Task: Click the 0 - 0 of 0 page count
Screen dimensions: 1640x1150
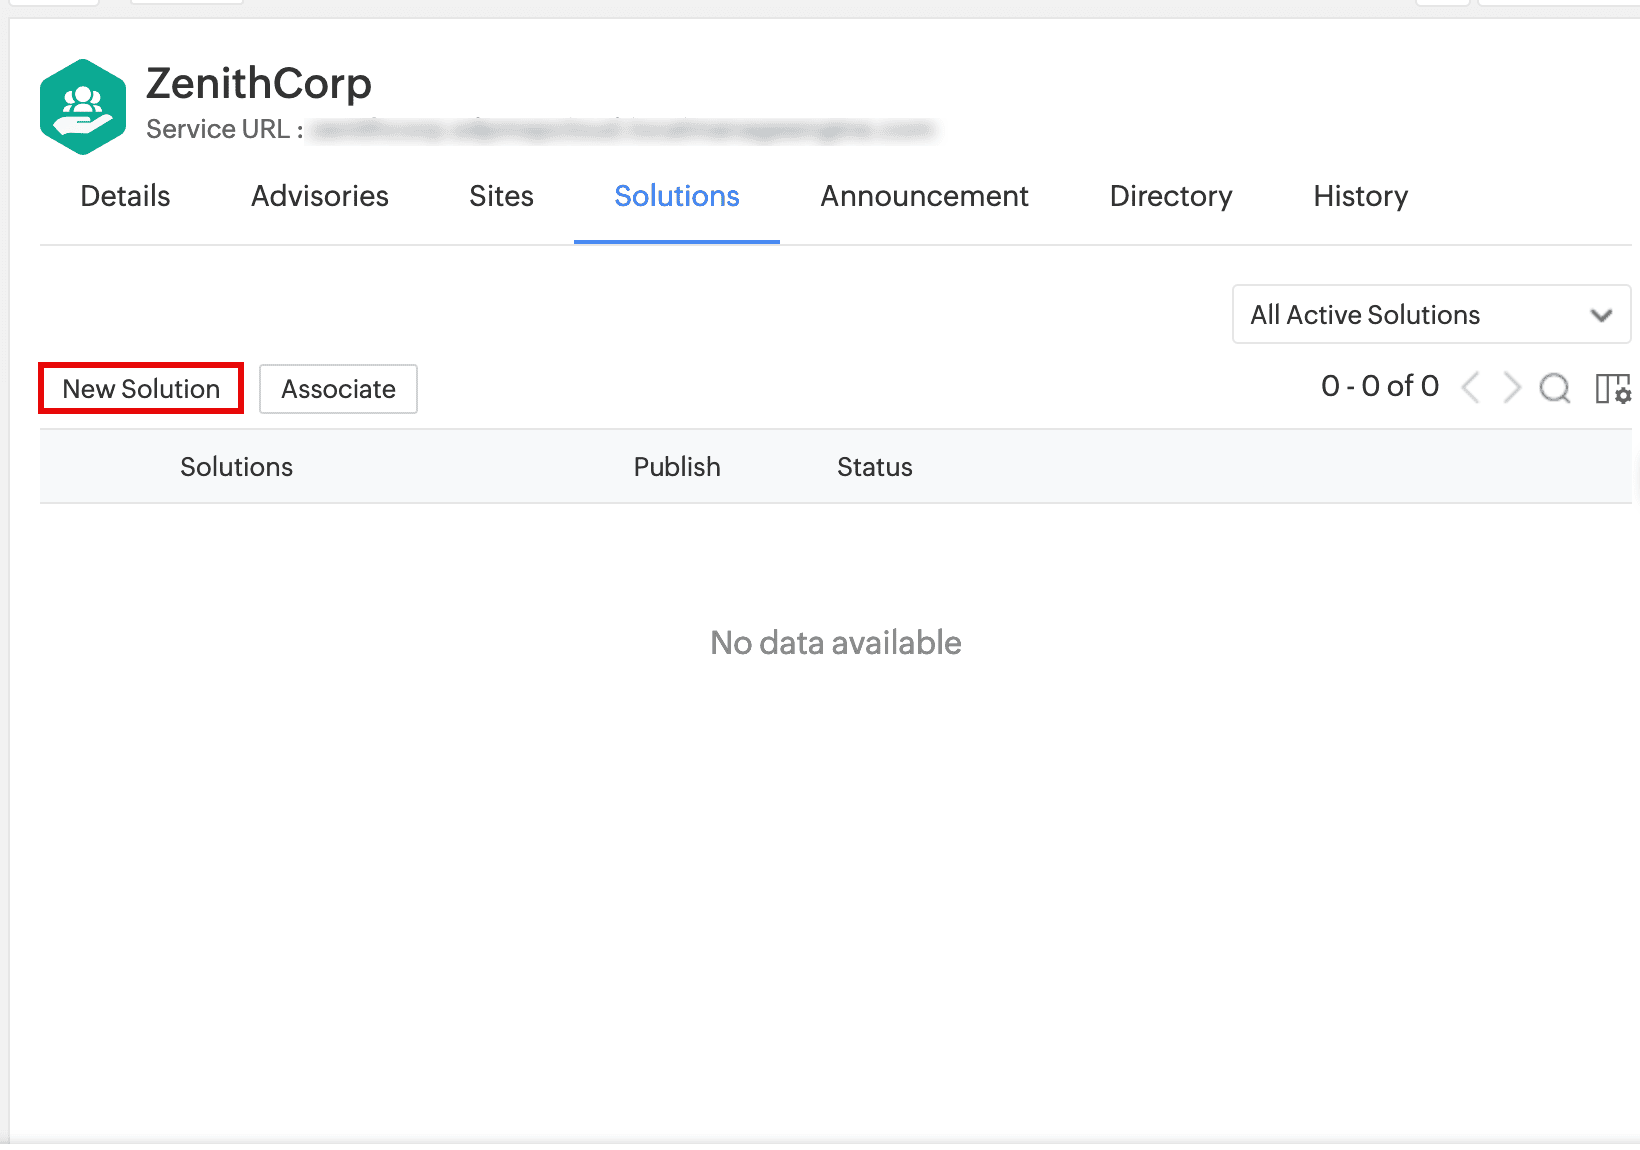Action: 1379,387
